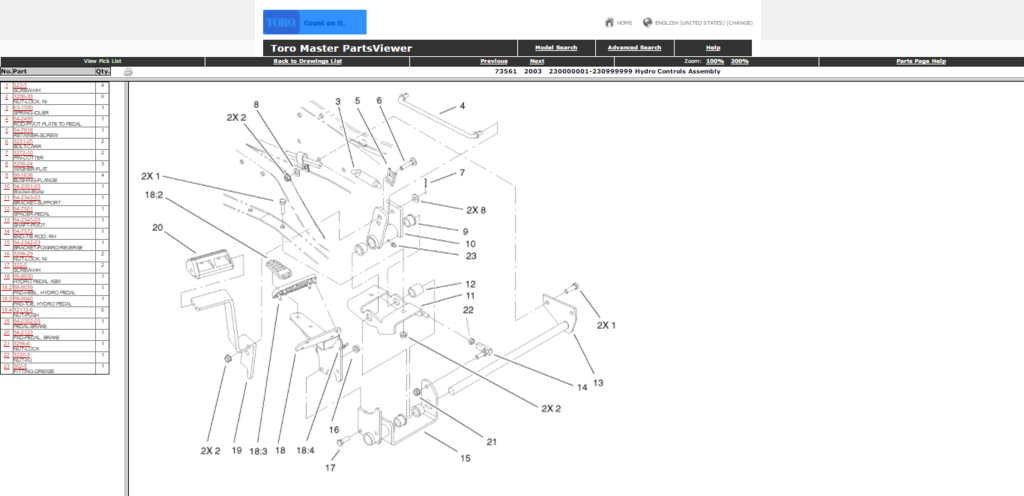1024x496 pixels.
Task: Open part number link above BOLT-CARR
Action: [x=23, y=142]
